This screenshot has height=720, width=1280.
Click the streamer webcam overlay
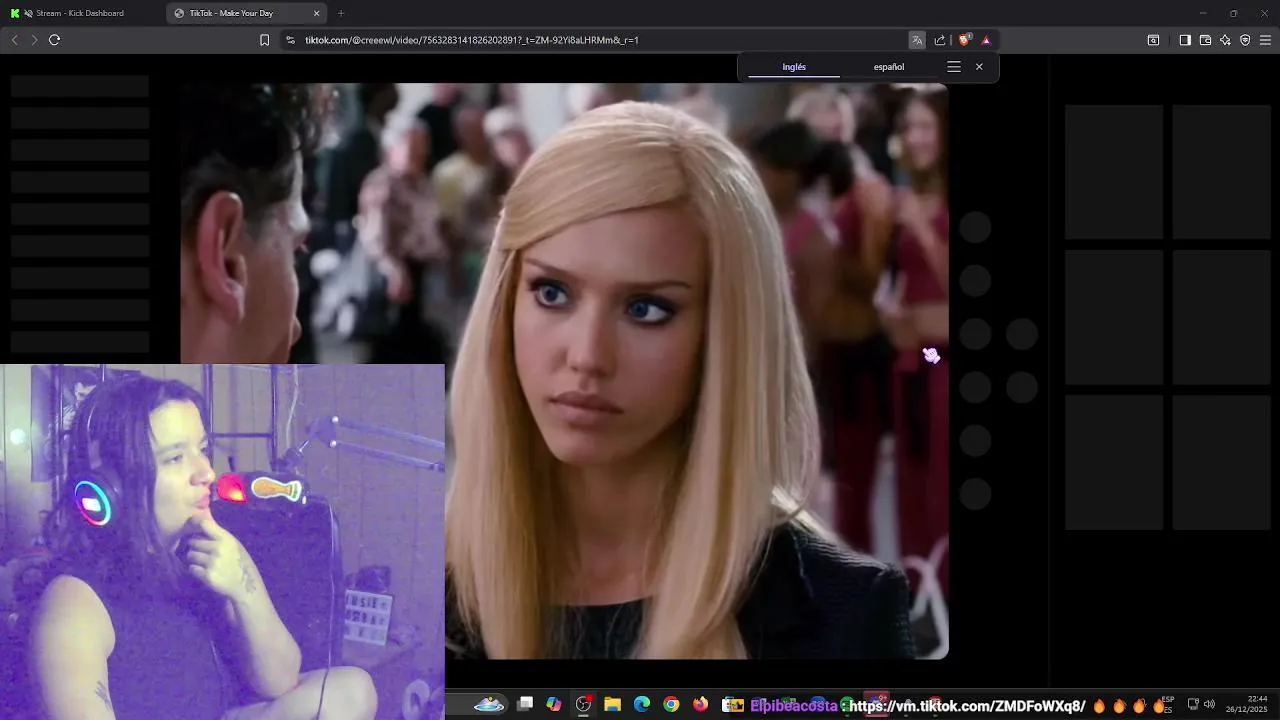222,542
